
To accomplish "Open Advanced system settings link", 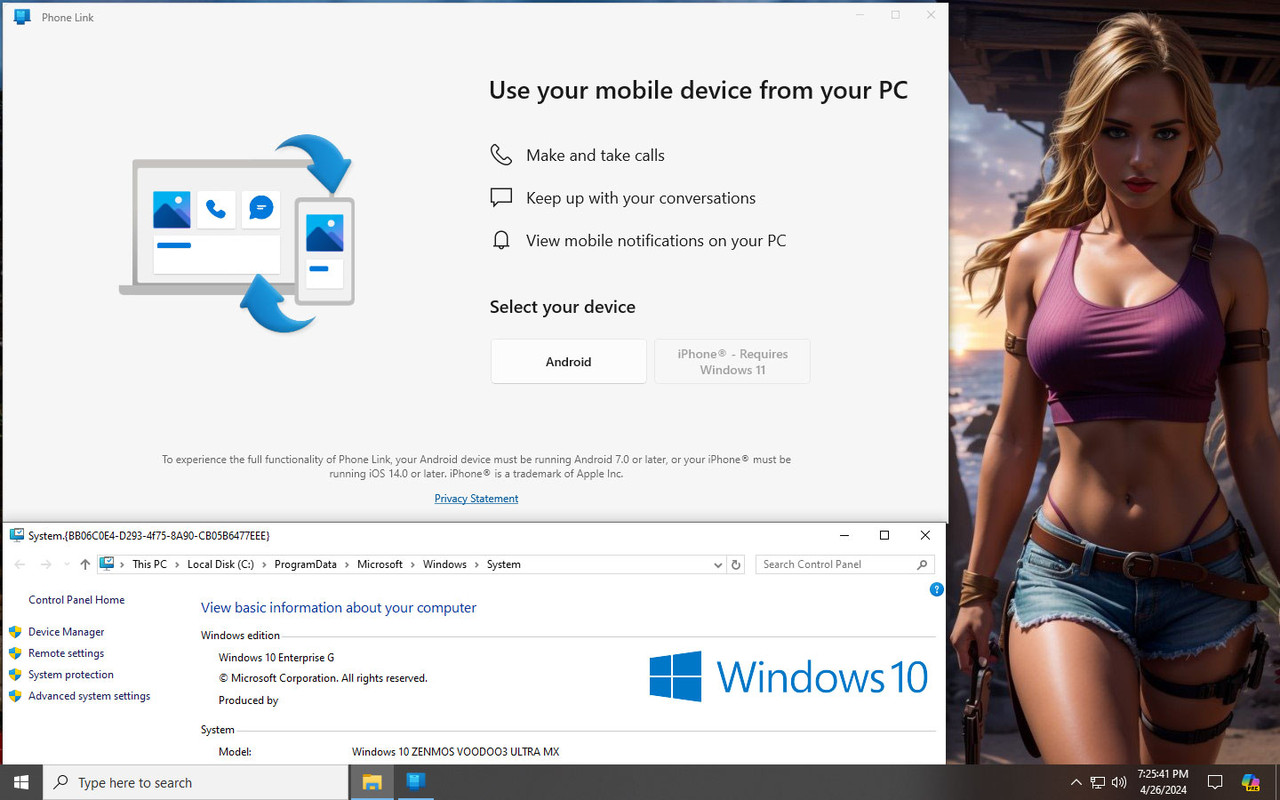I will 89,696.
